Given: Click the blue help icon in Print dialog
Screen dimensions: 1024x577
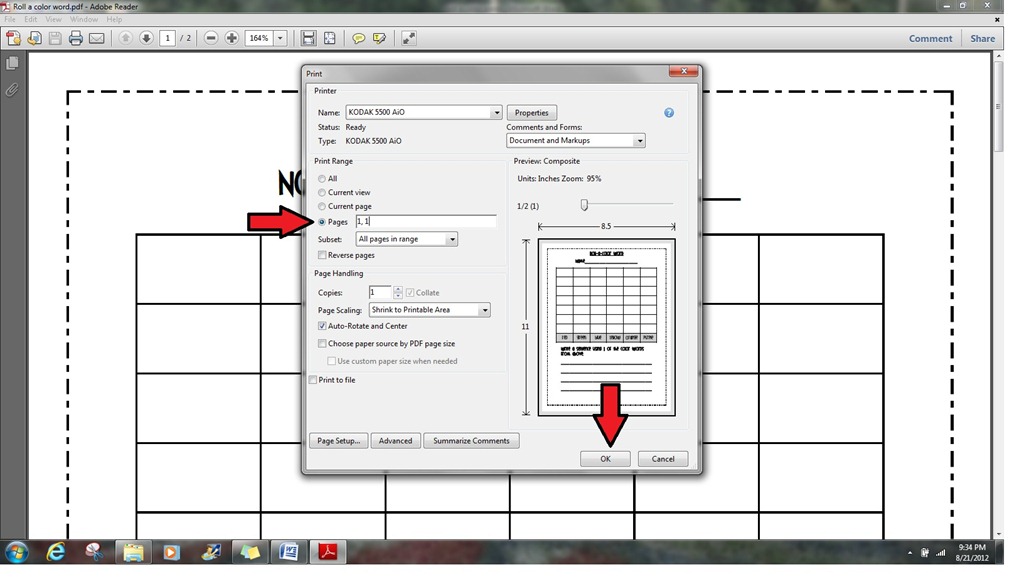Looking at the screenshot, I should coord(669,113).
